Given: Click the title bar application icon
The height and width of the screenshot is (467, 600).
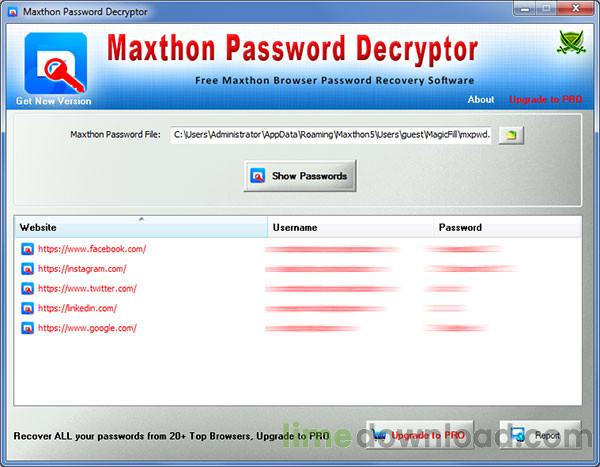Looking at the screenshot, I should click(13, 12).
